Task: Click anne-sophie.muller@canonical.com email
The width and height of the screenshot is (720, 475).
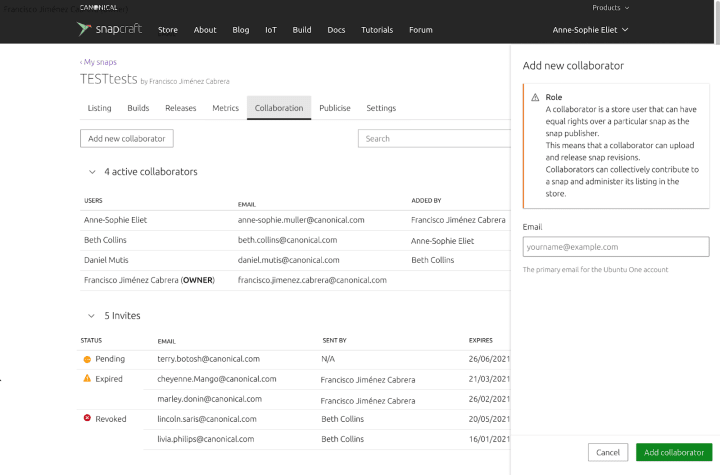Action: (x=301, y=220)
